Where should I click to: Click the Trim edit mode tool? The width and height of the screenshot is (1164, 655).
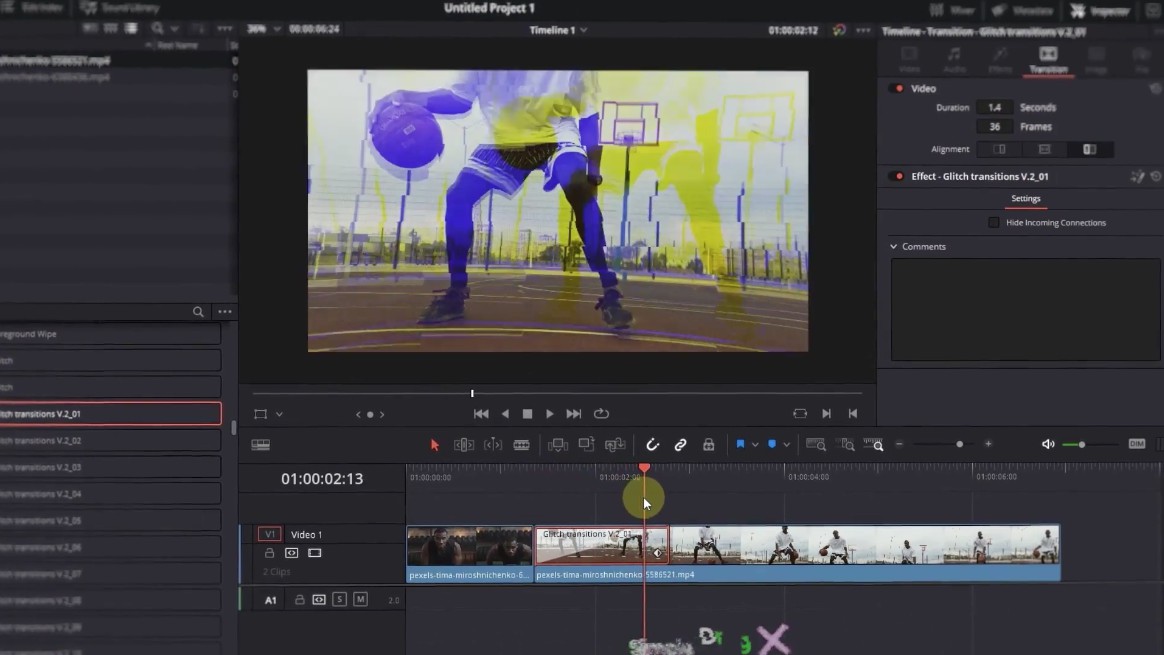(x=464, y=445)
